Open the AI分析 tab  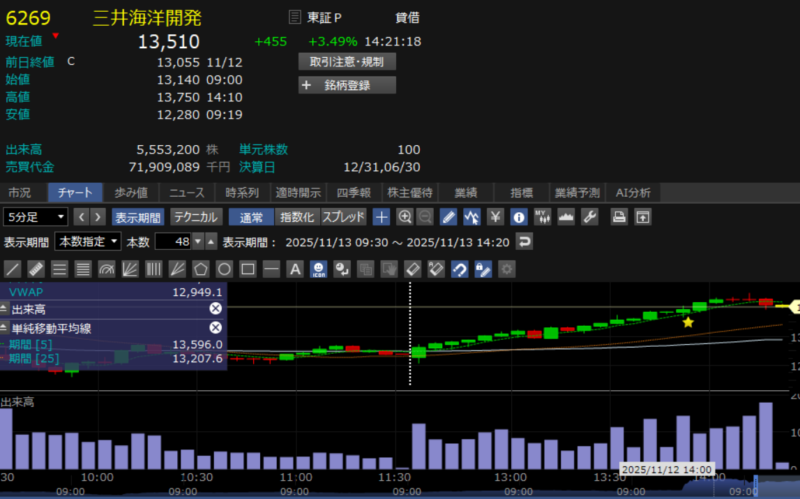632,193
